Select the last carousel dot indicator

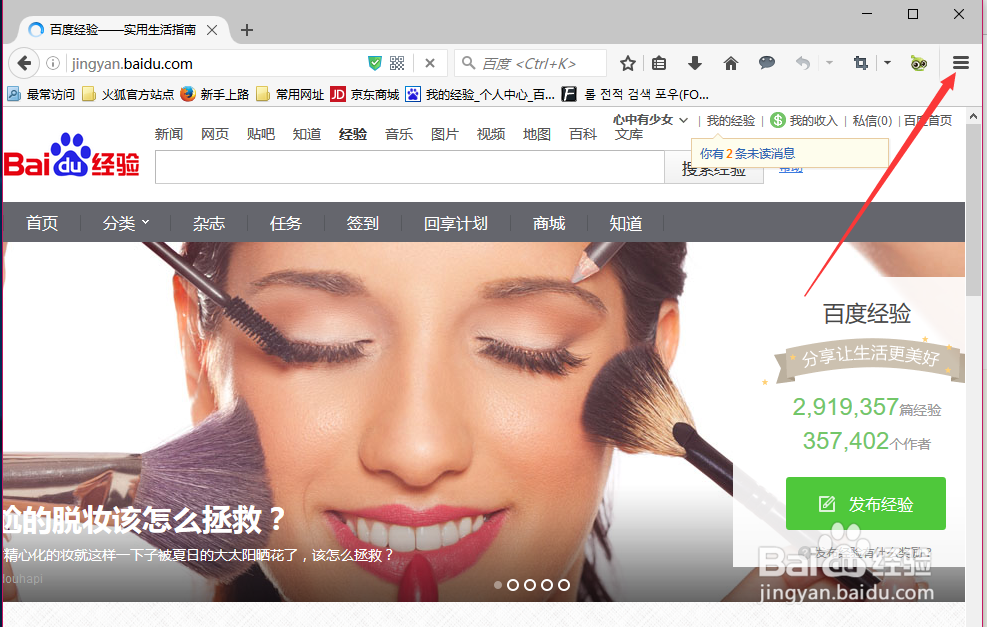coord(564,585)
